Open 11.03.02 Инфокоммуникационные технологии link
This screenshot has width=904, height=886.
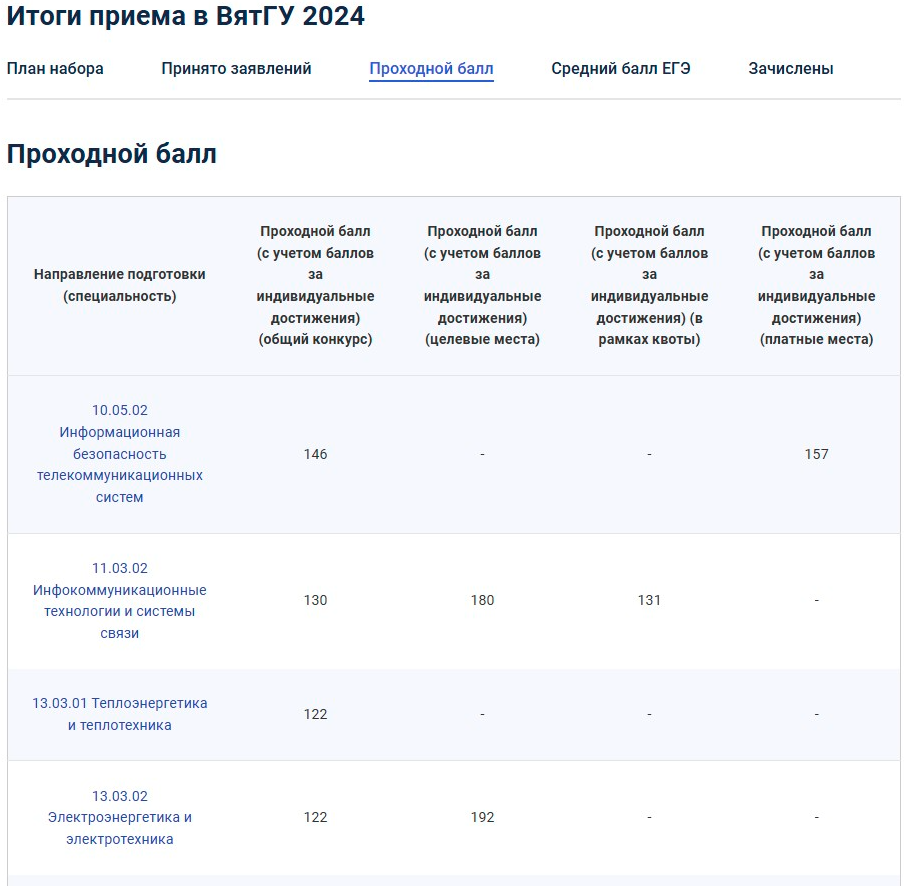tap(120, 601)
